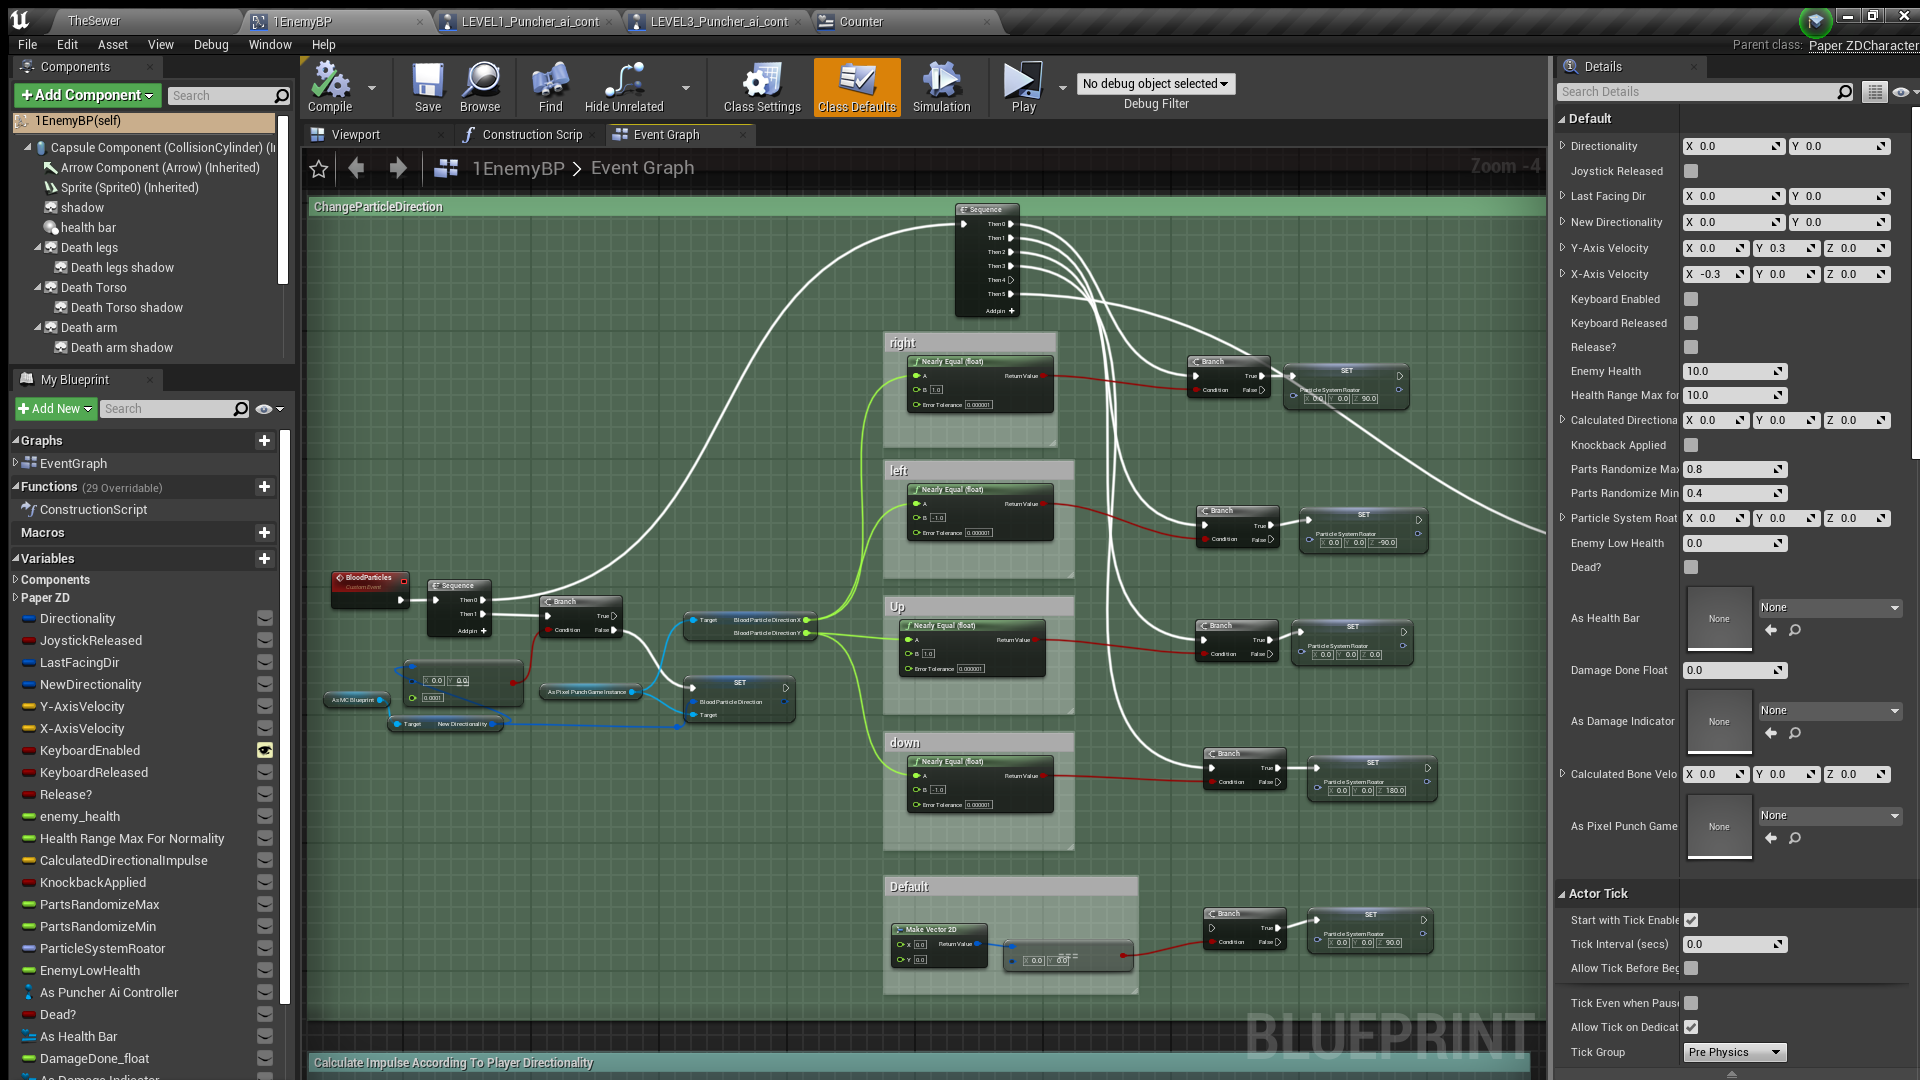Expand the Directionality property row
This screenshot has width=1920, height=1080.
tap(1563, 146)
